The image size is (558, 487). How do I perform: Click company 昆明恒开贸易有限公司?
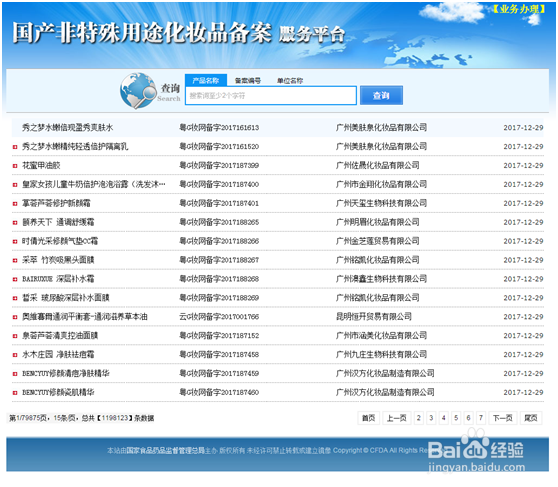pos(374,317)
